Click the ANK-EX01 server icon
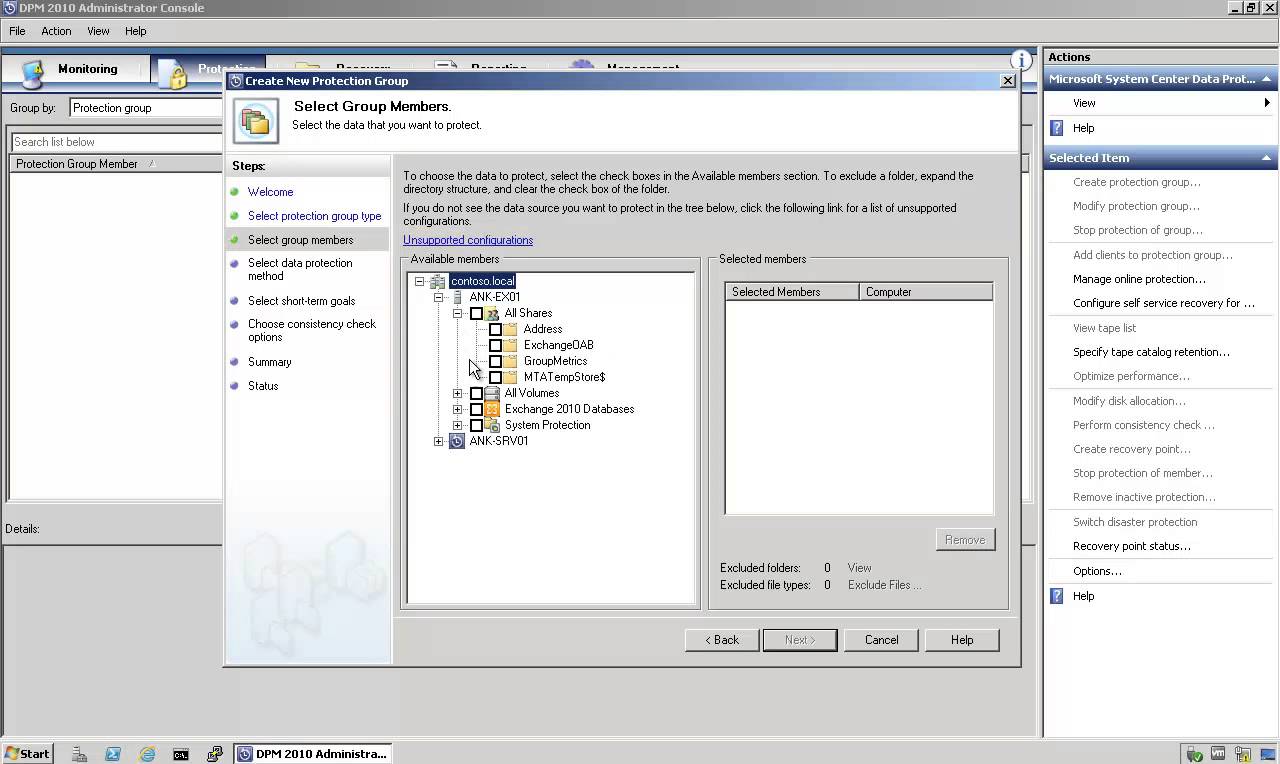The height and width of the screenshot is (764, 1280). click(457, 297)
